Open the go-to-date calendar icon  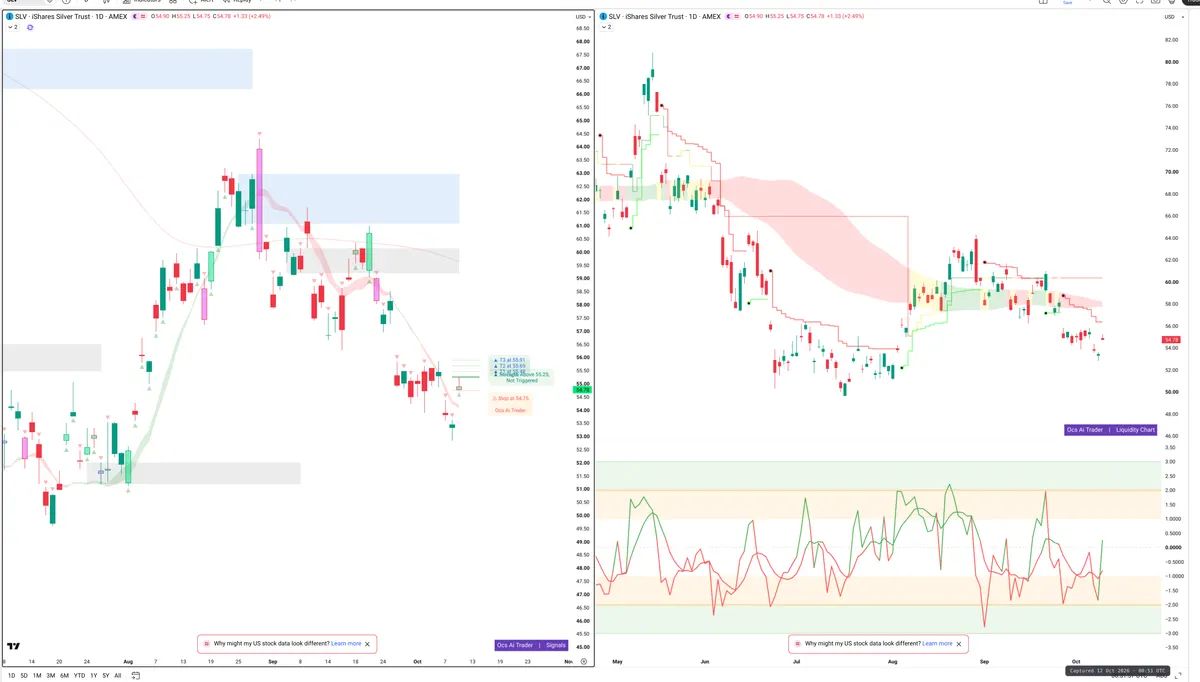(135, 676)
